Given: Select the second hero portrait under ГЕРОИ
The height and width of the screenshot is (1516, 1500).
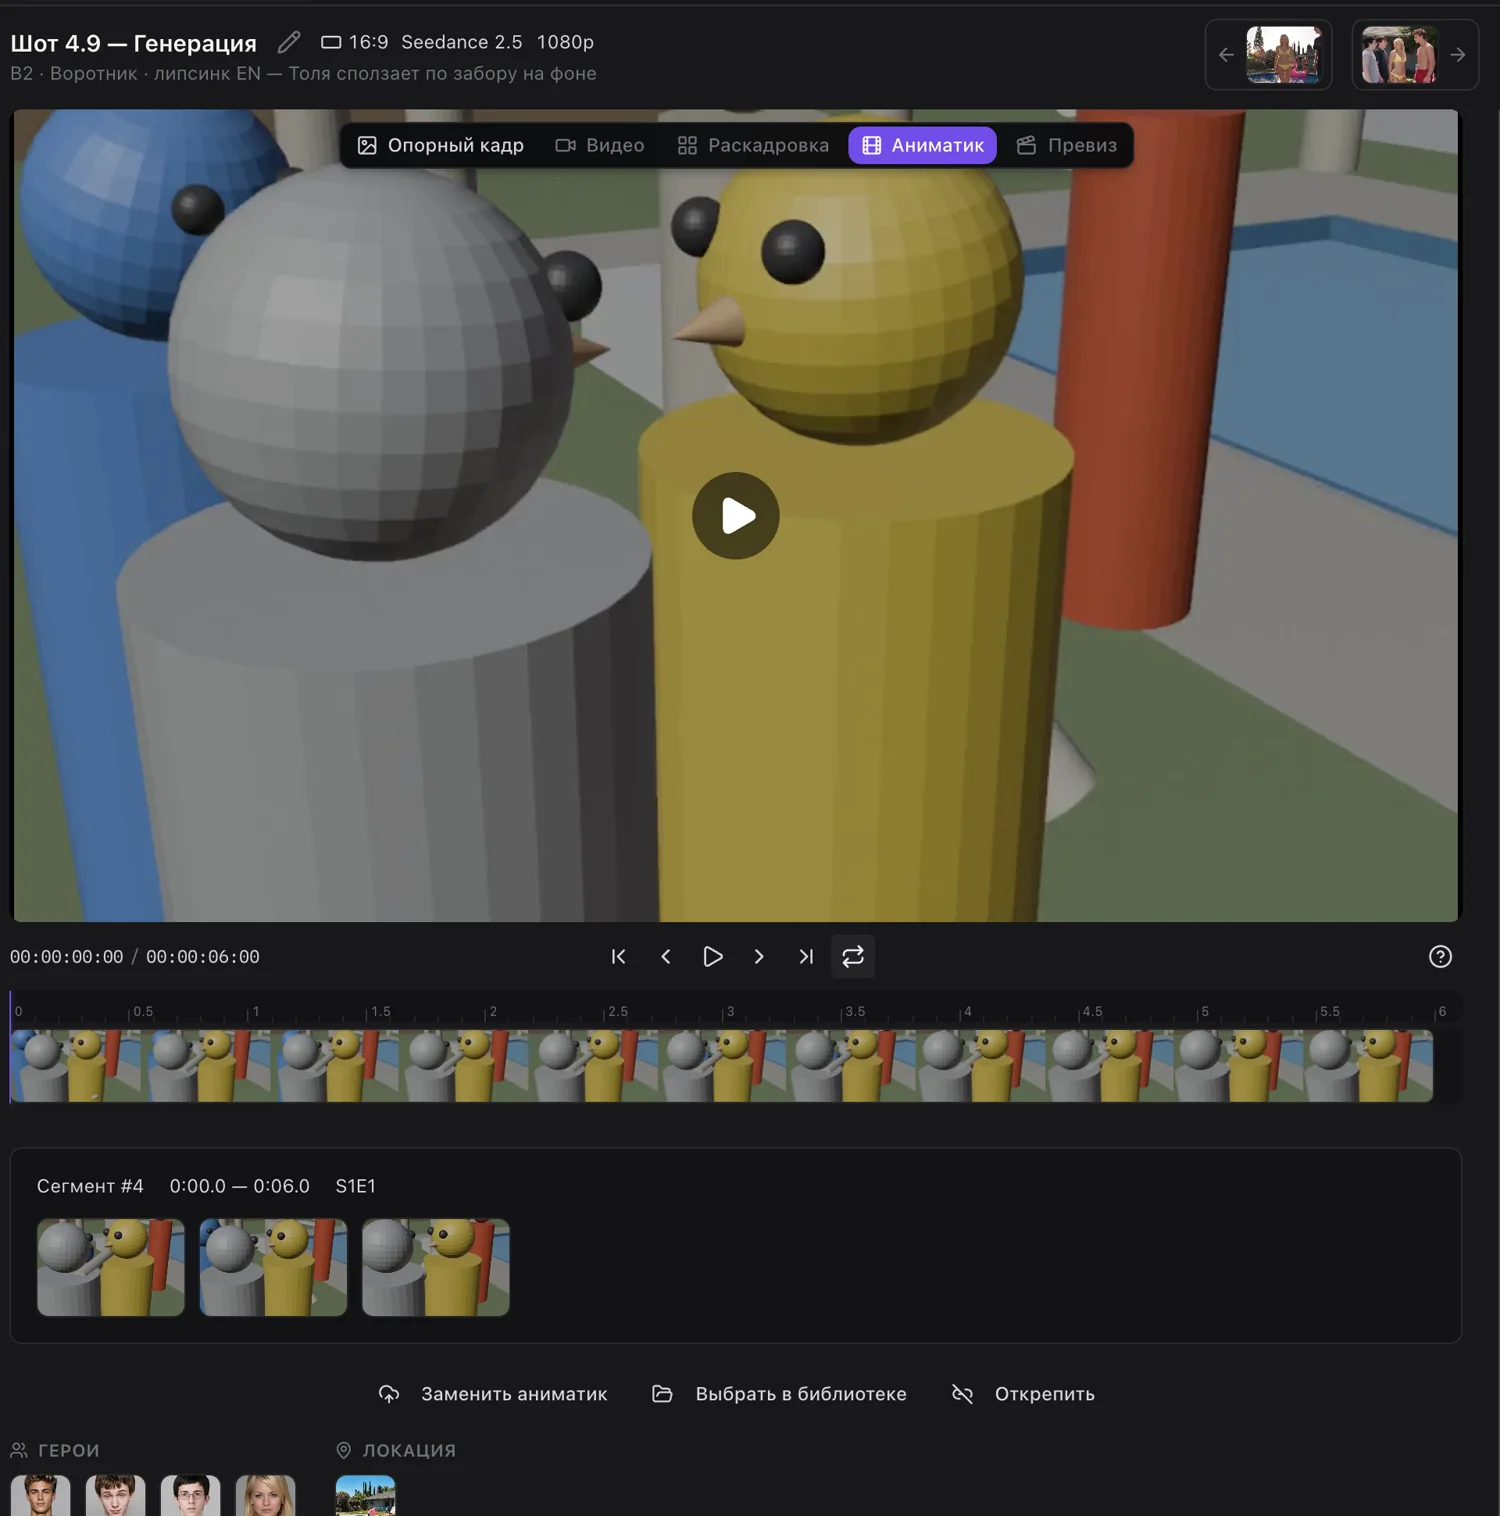Looking at the screenshot, I should pos(115,1495).
